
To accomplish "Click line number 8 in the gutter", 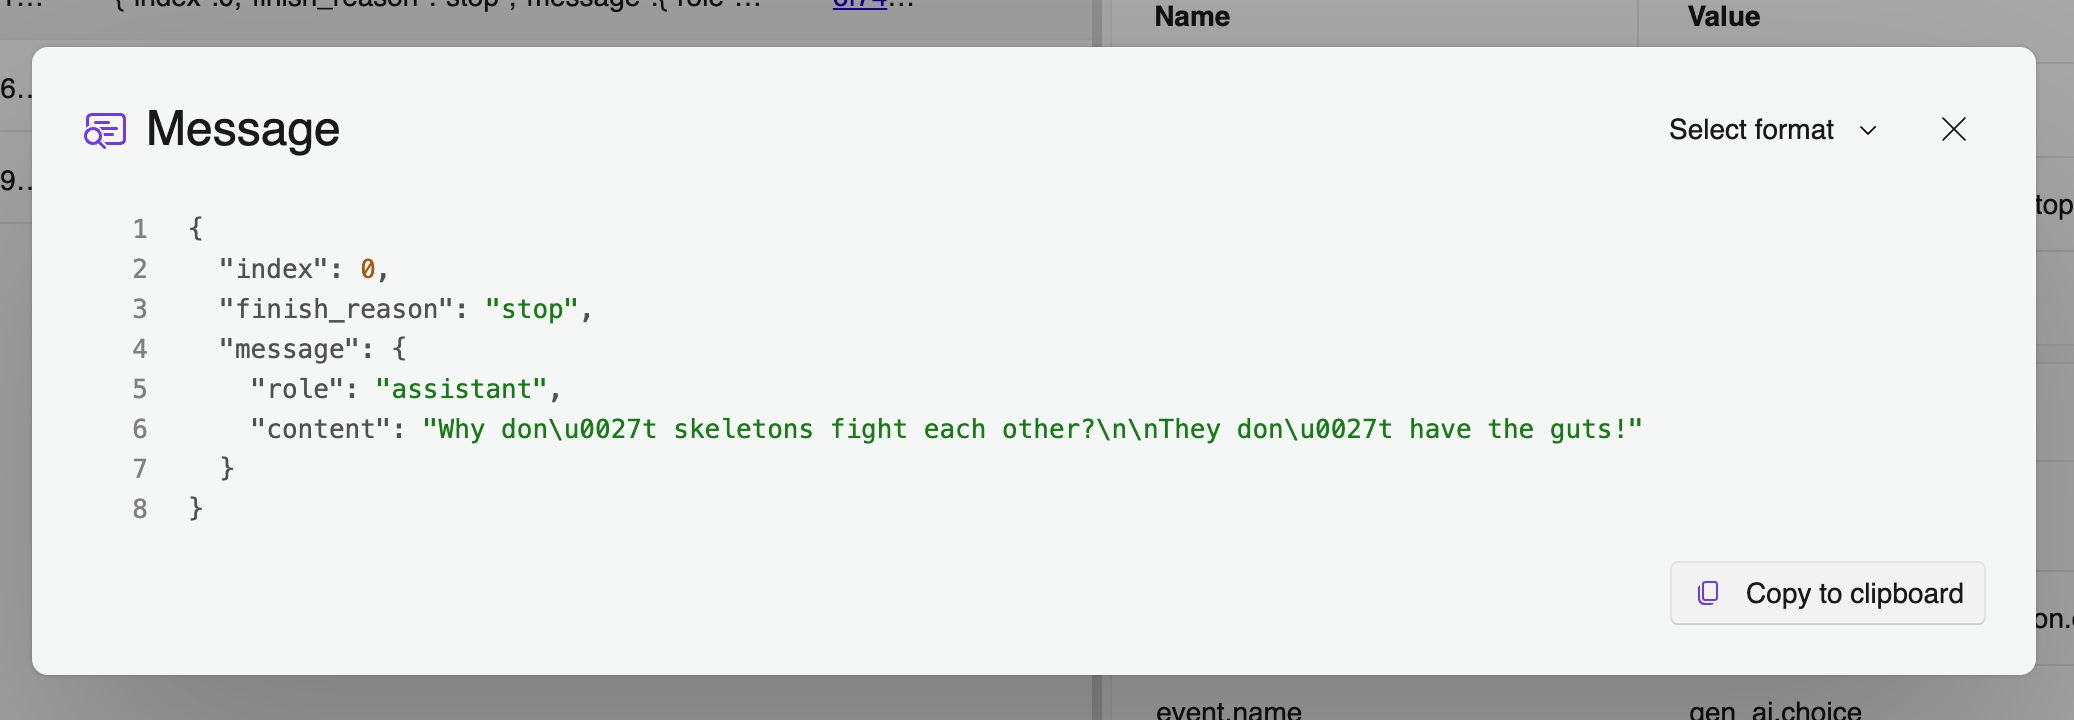I will tap(140, 509).
